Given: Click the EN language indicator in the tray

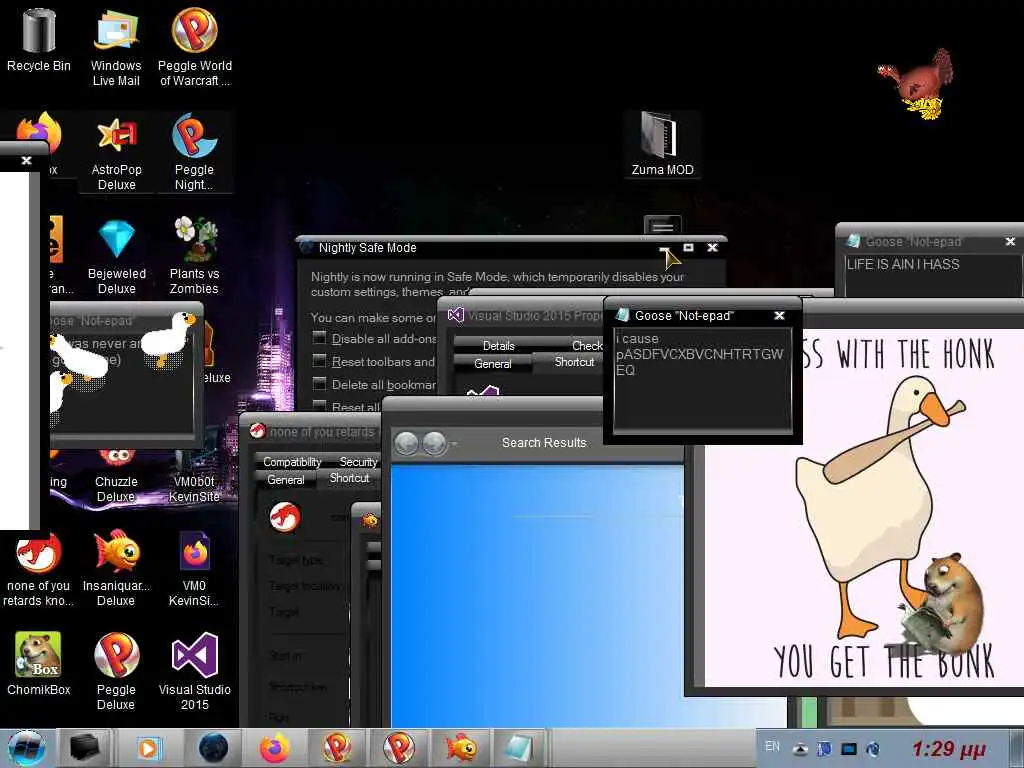Looking at the screenshot, I should tap(772, 746).
